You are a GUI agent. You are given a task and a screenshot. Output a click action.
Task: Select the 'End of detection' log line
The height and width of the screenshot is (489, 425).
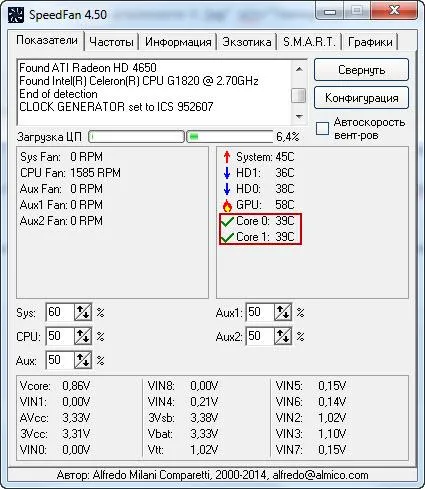point(58,94)
